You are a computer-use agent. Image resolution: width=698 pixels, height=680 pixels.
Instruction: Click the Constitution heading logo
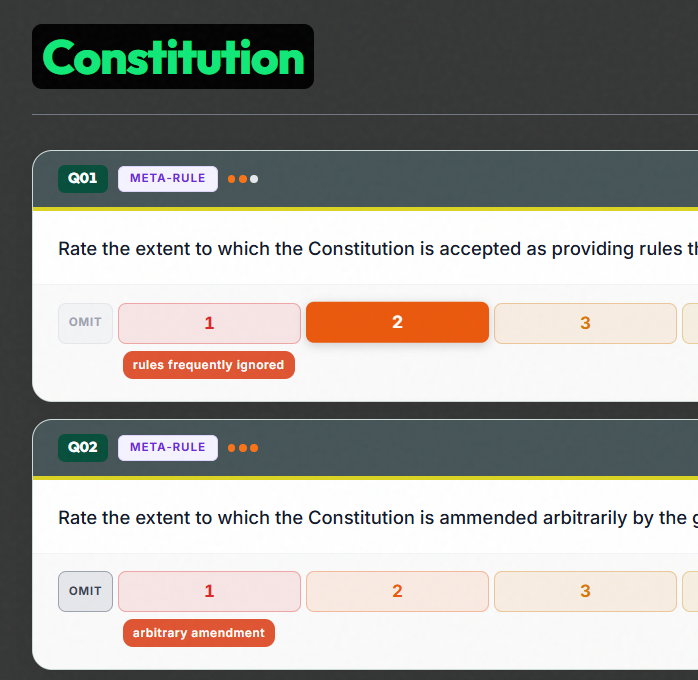coord(173,57)
